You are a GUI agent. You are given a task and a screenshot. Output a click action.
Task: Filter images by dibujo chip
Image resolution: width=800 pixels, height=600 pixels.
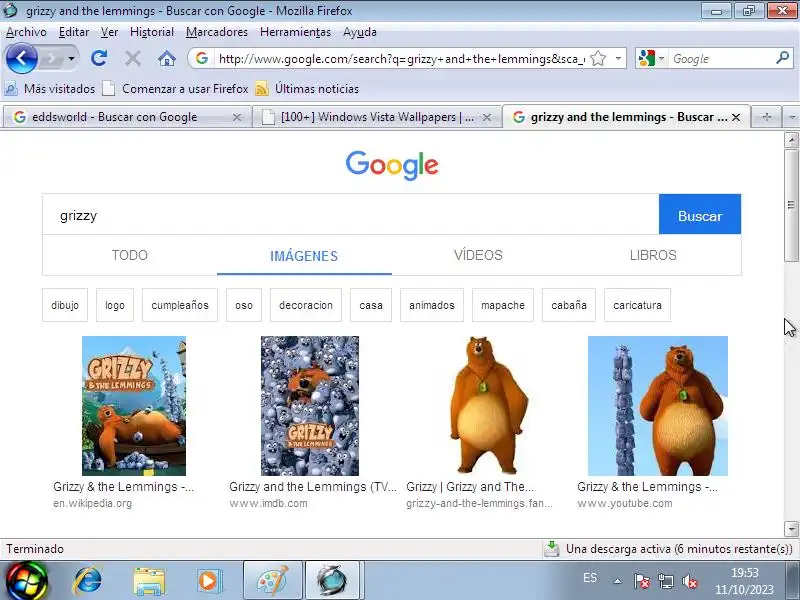point(65,305)
